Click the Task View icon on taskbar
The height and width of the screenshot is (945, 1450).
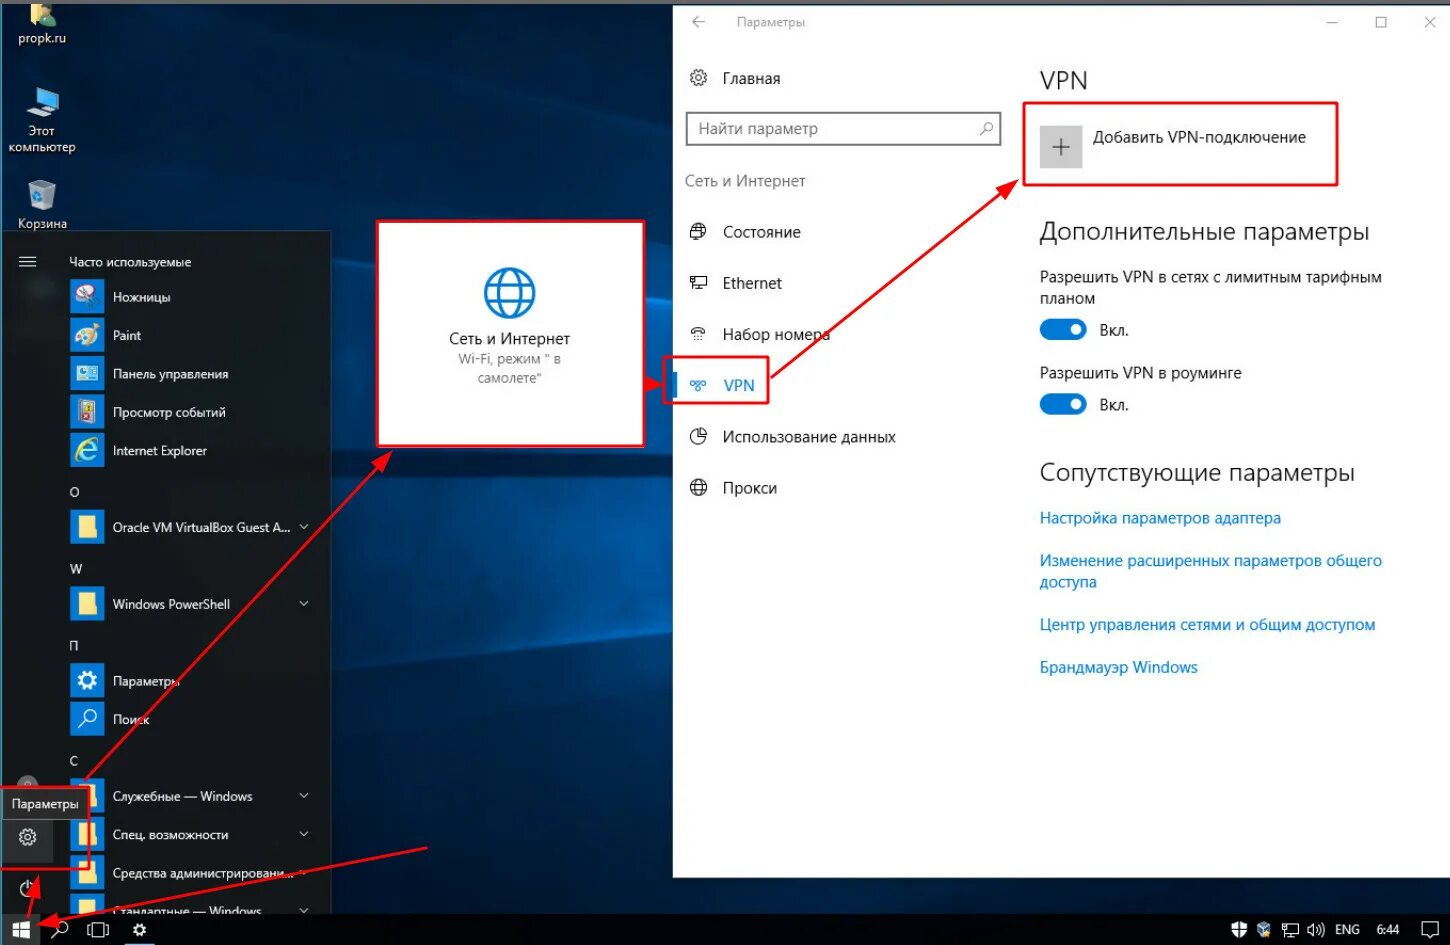click(x=97, y=929)
